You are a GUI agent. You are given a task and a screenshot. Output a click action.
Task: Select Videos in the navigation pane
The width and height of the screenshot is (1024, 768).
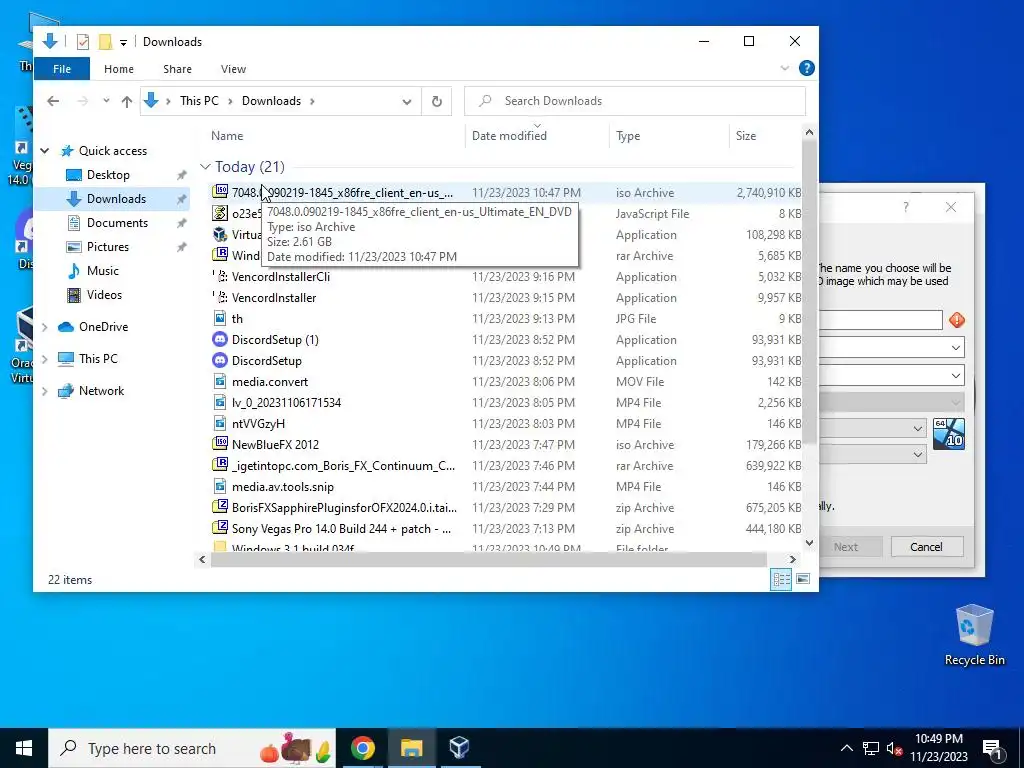click(x=104, y=295)
